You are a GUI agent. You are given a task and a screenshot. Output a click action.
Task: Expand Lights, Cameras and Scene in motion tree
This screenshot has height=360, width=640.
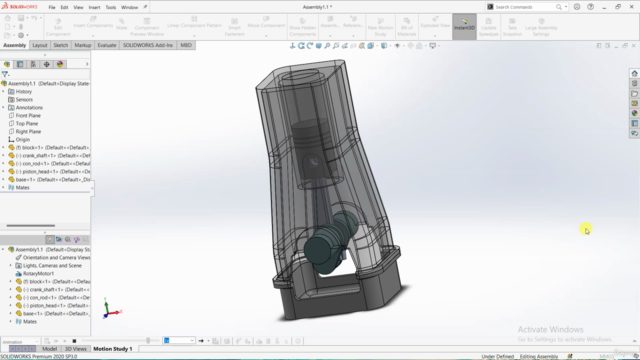coord(11,265)
